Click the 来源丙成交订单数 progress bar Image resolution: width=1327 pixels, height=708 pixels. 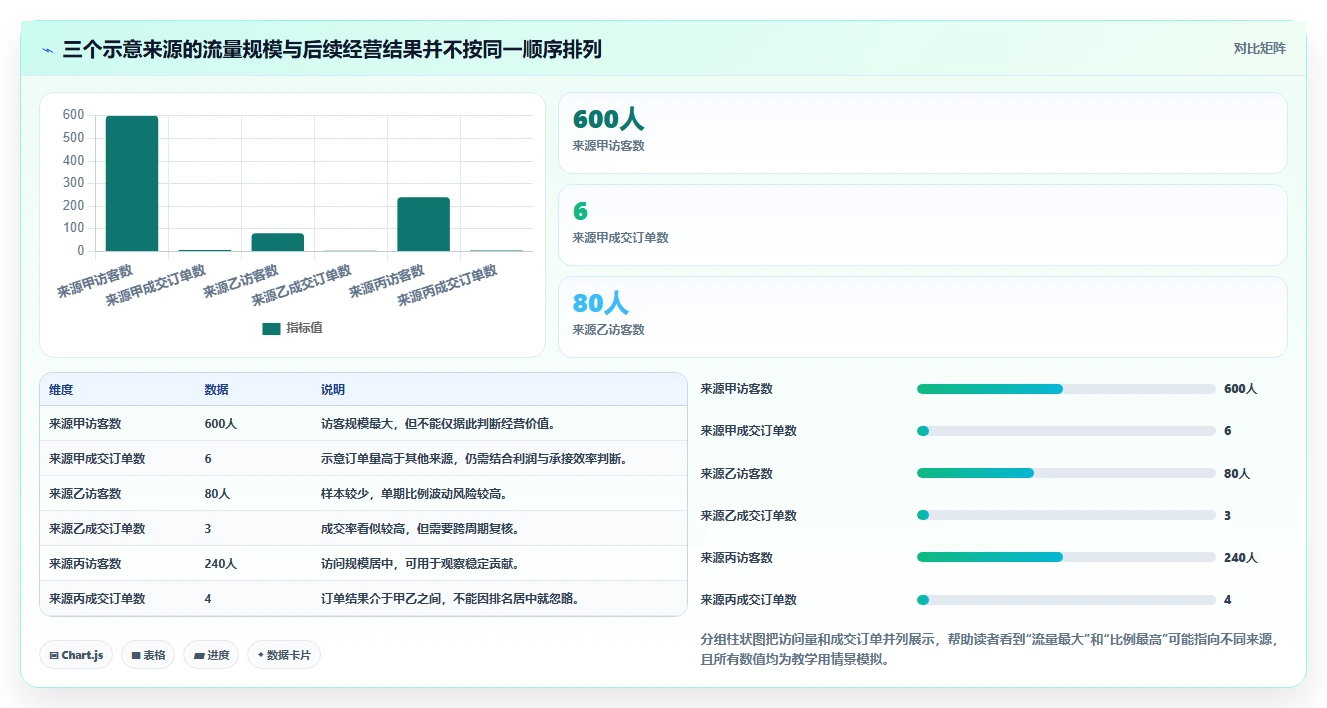coord(1066,600)
